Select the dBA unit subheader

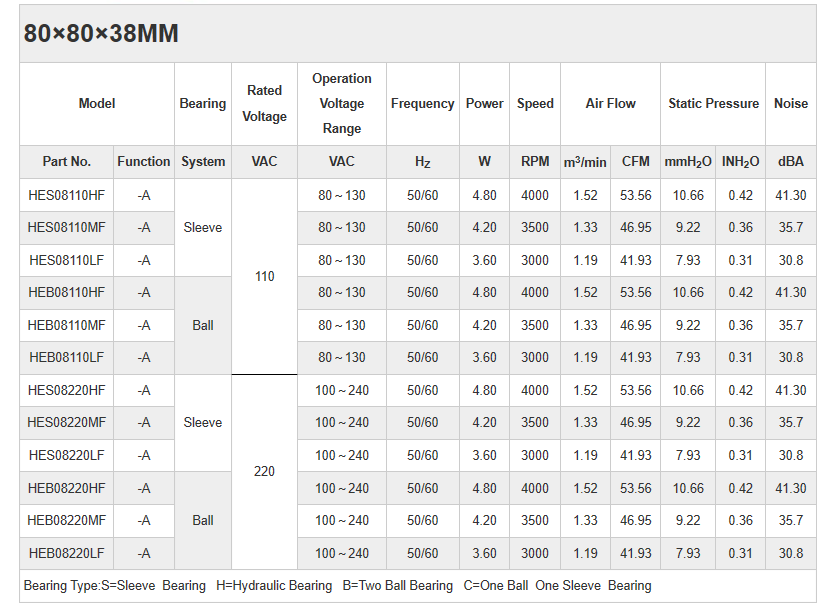pos(790,161)
